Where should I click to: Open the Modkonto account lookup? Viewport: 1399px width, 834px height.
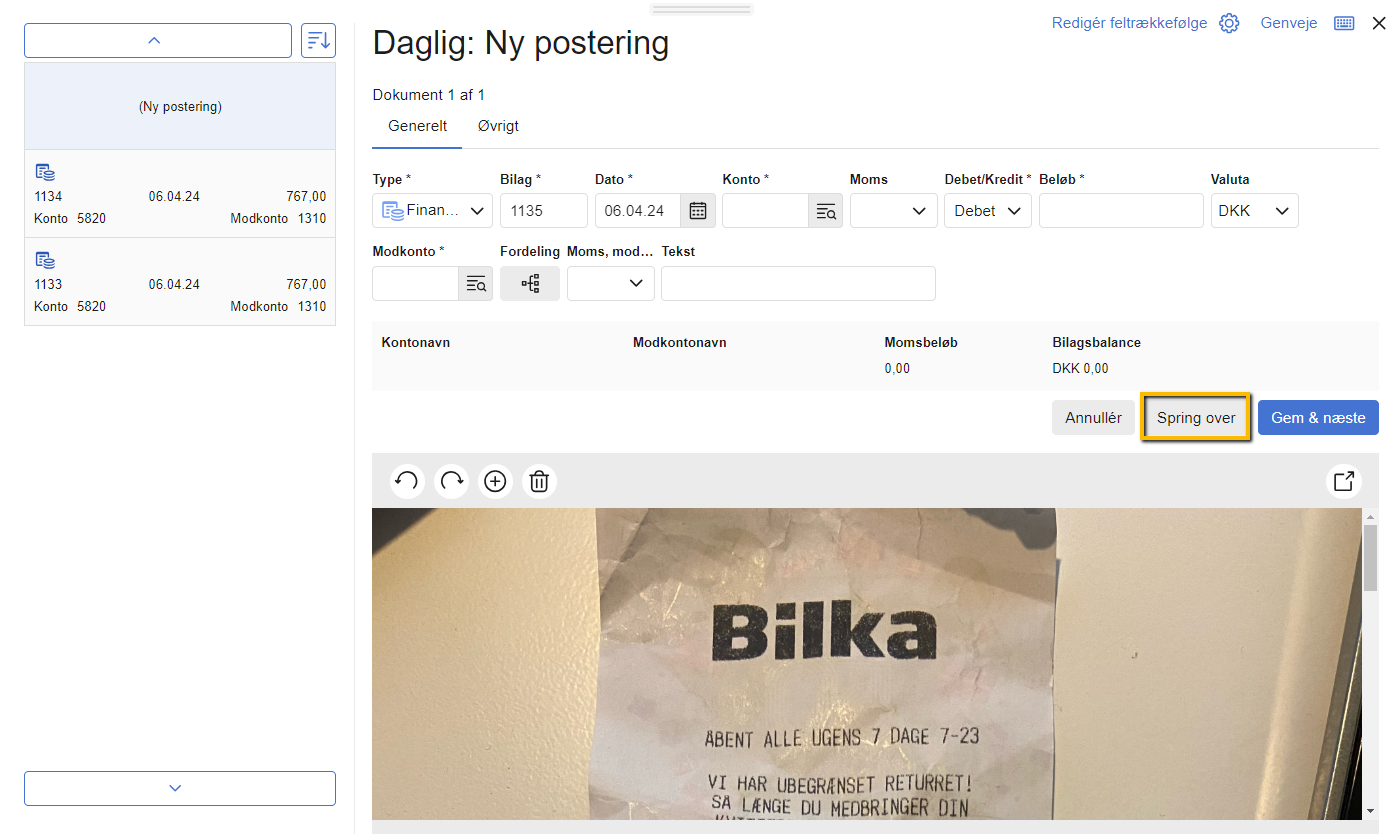tap(476, 283)
